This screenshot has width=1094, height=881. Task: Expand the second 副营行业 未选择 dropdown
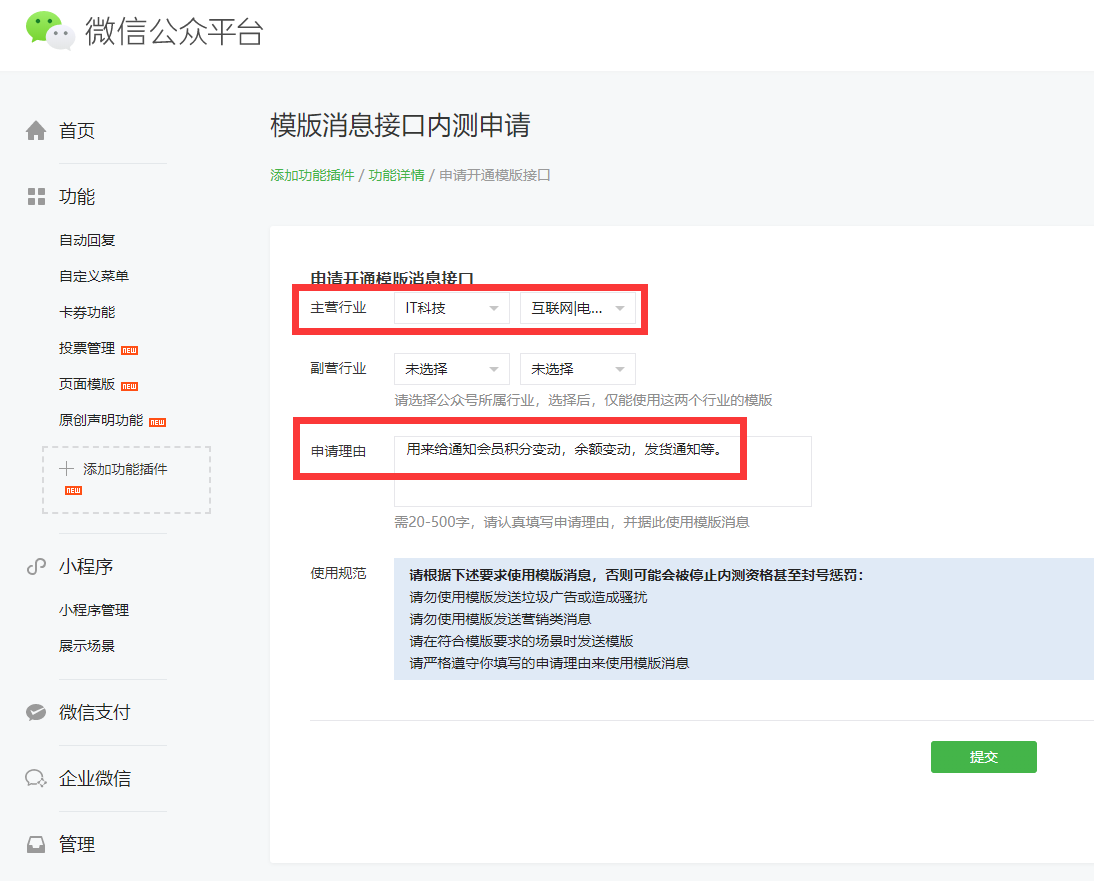click(x=577, y=369)
